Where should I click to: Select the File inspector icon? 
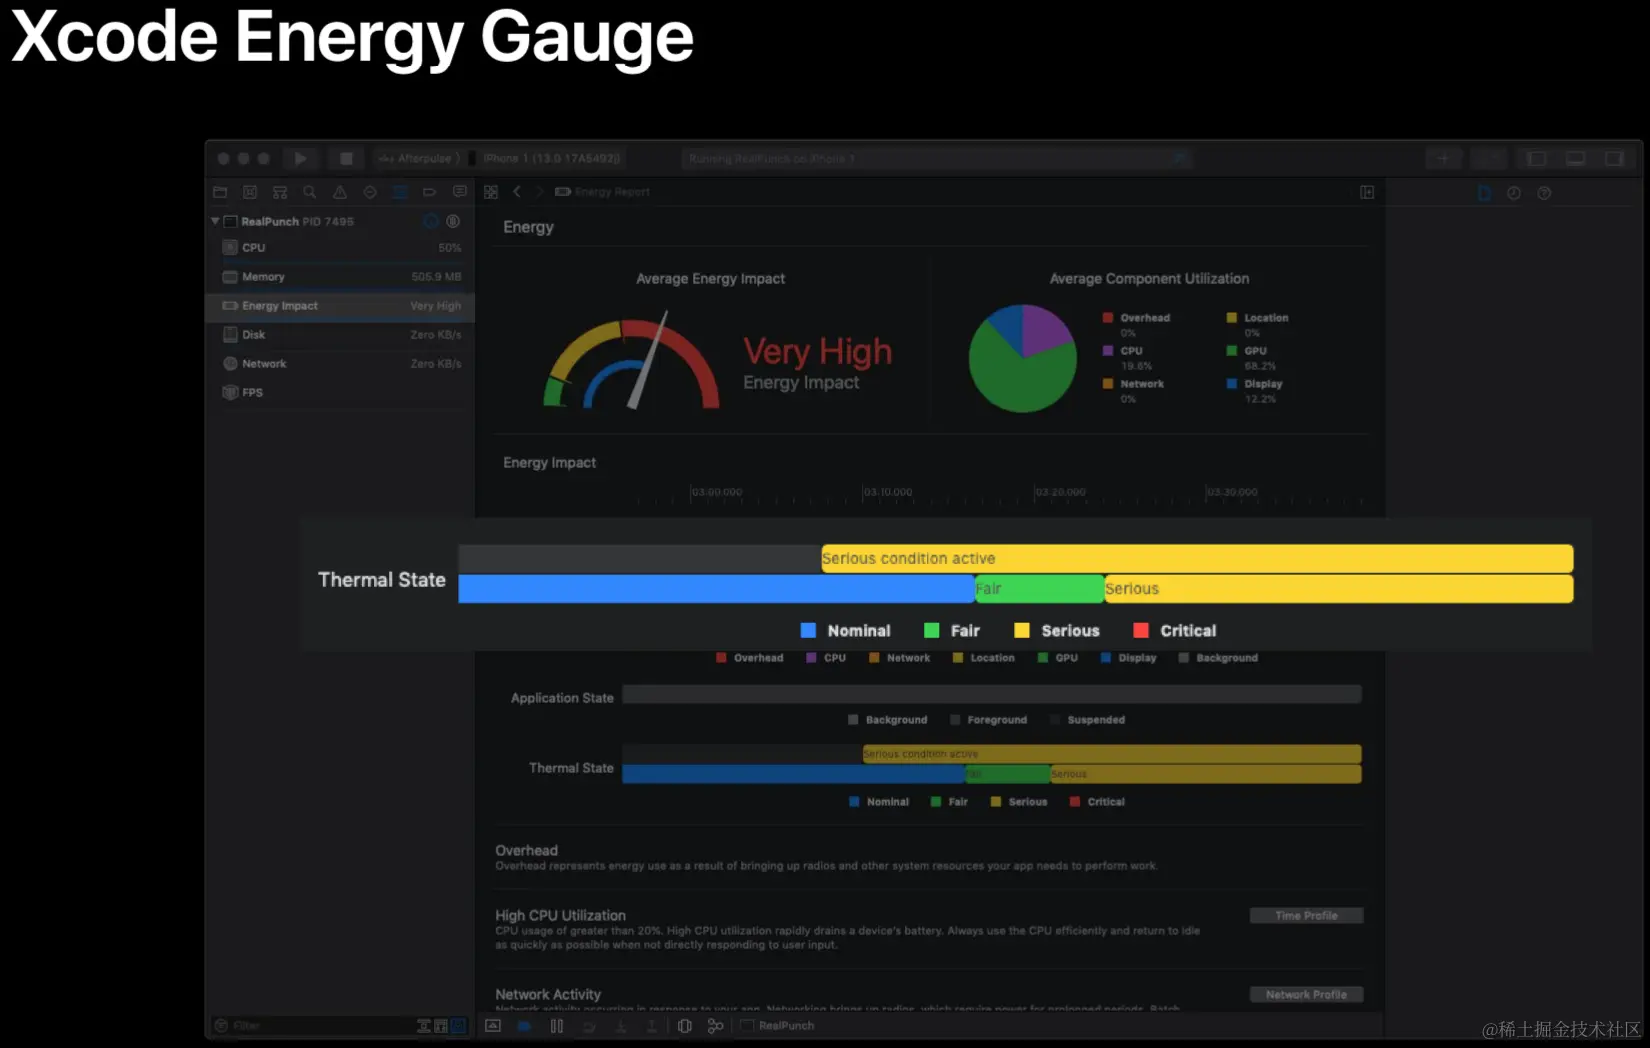coord(1484,193)
